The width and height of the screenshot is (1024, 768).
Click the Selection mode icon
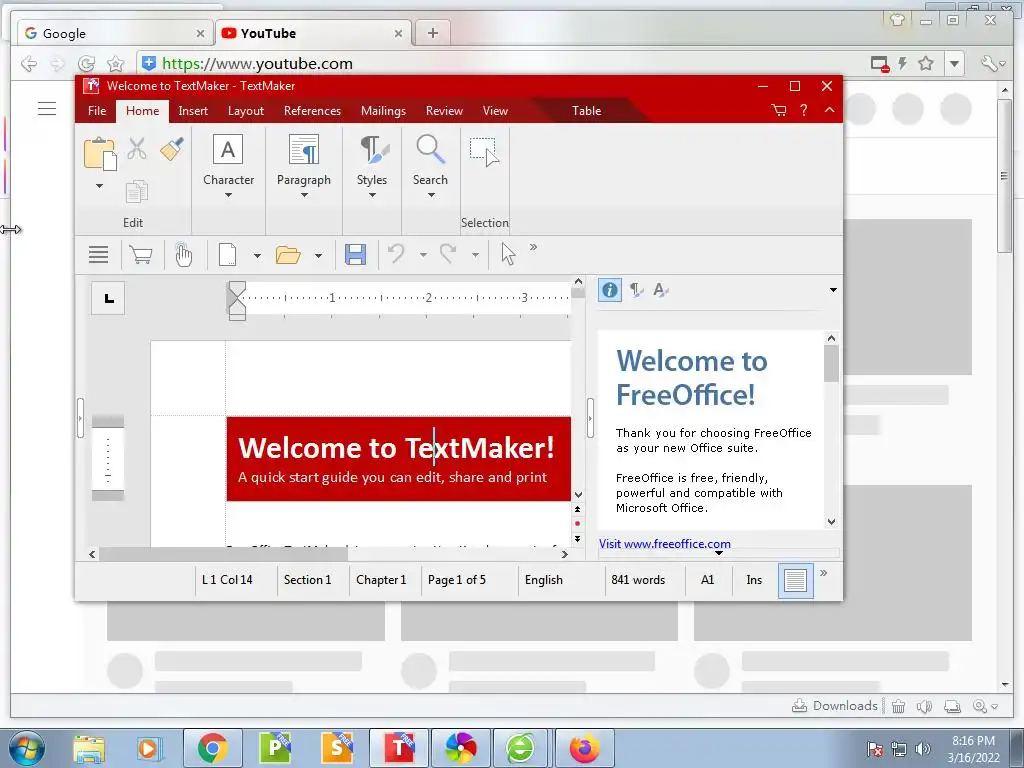[x=485, y=152]
